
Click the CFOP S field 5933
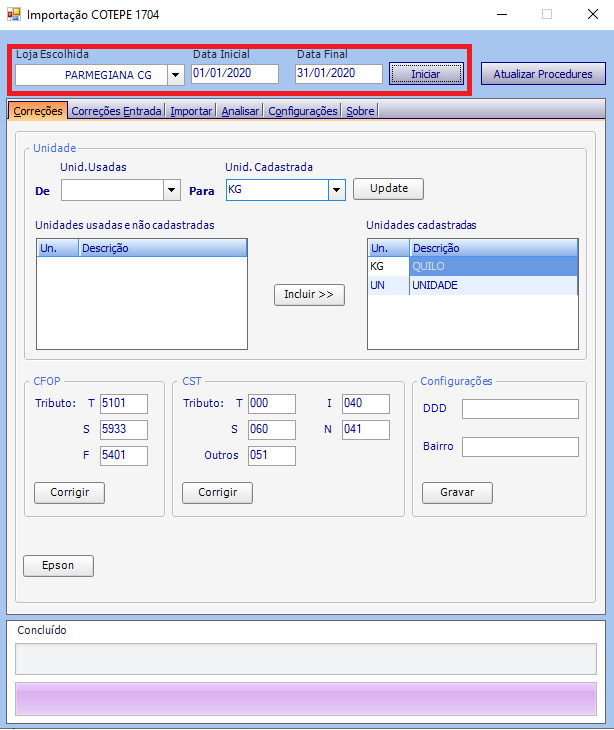(x=124, y=429)
